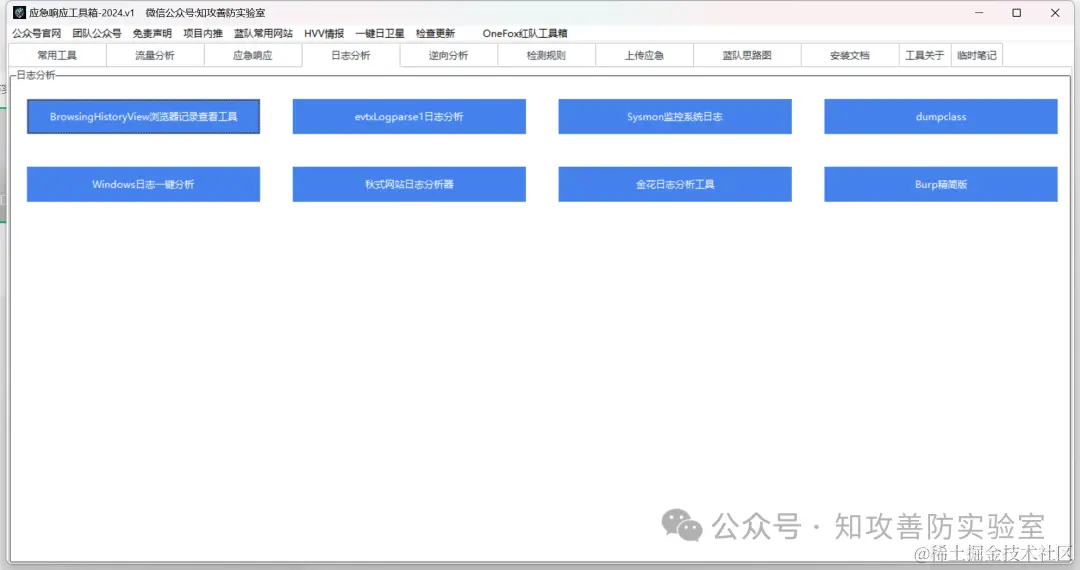Switch to the 逆向分析 tab
The width and height of the screenshot is (1080, 570).
[x=448, y=55]
